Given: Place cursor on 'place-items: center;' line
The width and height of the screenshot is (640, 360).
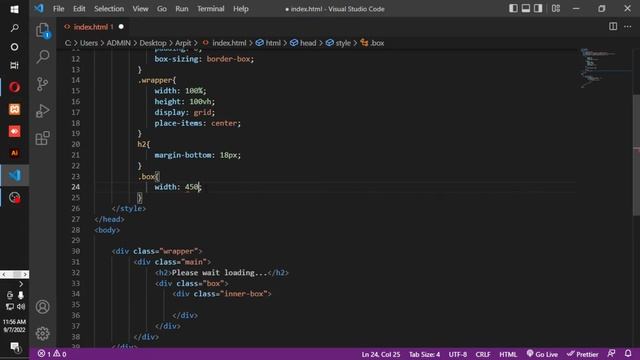Looking at the screenshot, I should pyautogui.click(x=198, y=123).
